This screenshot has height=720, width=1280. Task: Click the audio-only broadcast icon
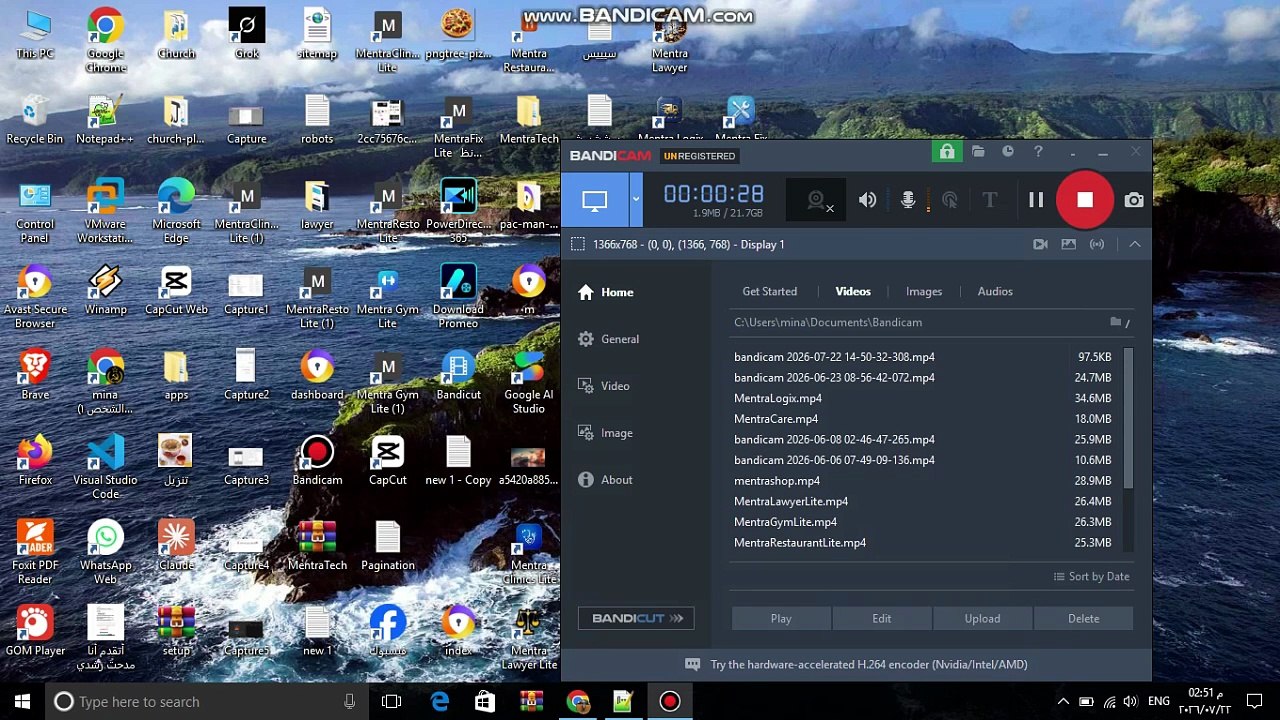click(1097, 244)
